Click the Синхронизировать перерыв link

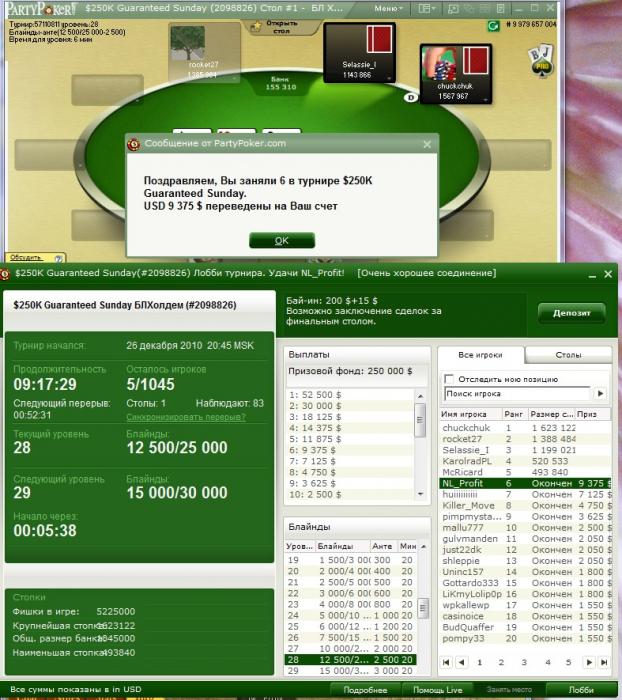[x=186, y=417]
